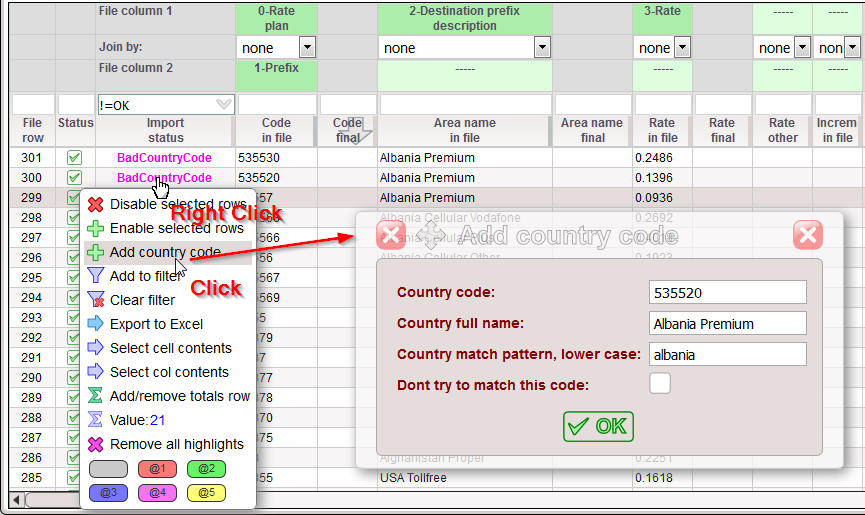This screenshot has height=515, width=865.
Task: Apply yellow @5 highlight swatch
Action: [x=206, y=492]
